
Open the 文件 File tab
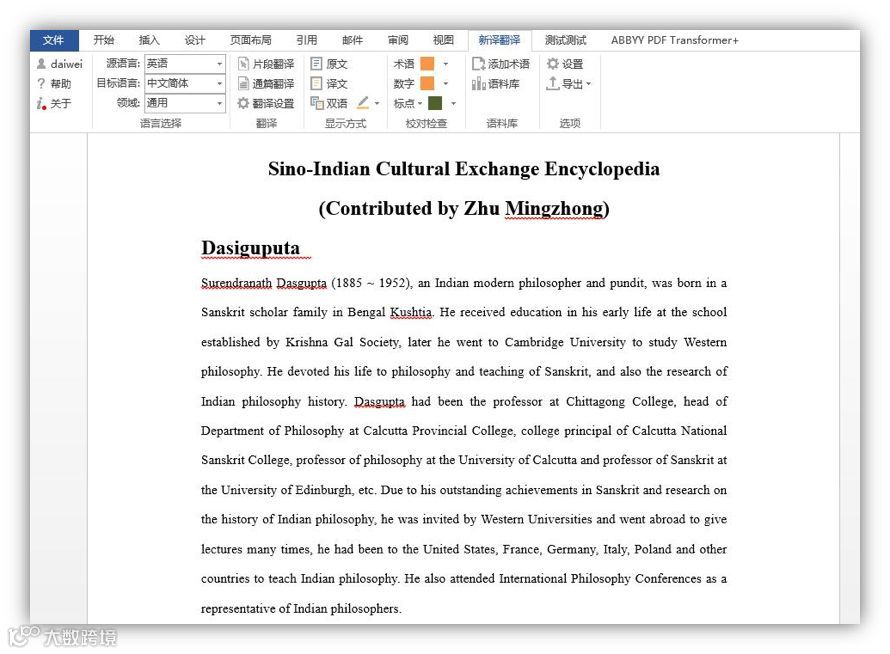click(x=54, y=40)
